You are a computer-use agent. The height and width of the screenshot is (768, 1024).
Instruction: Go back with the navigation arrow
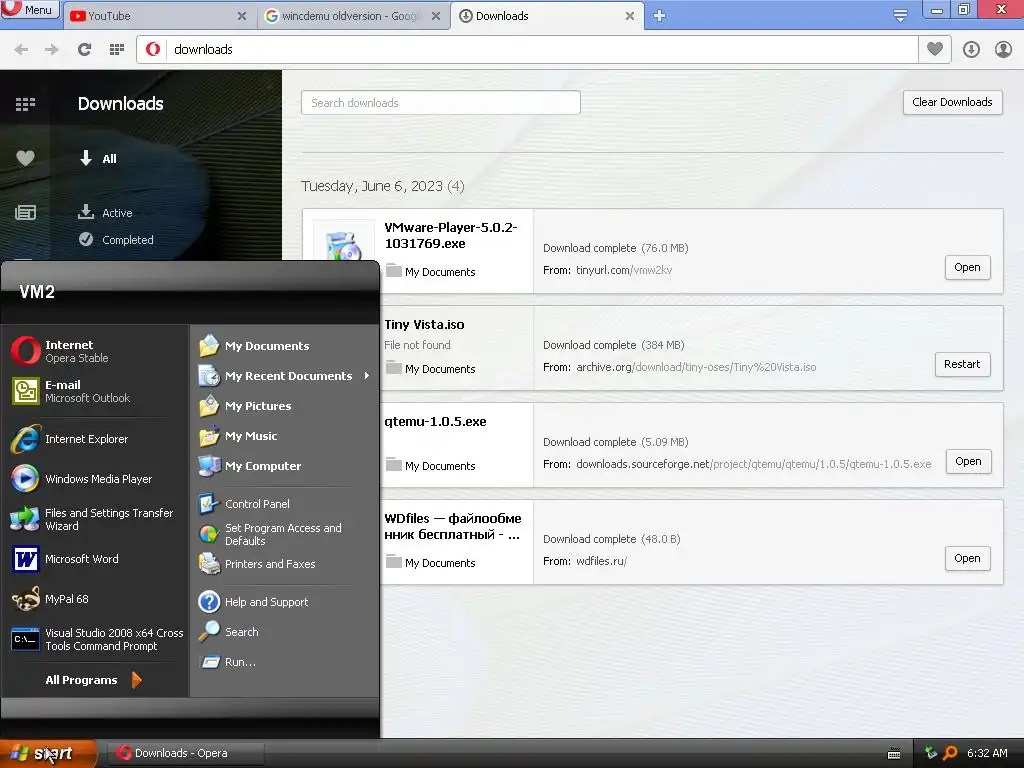21,49
